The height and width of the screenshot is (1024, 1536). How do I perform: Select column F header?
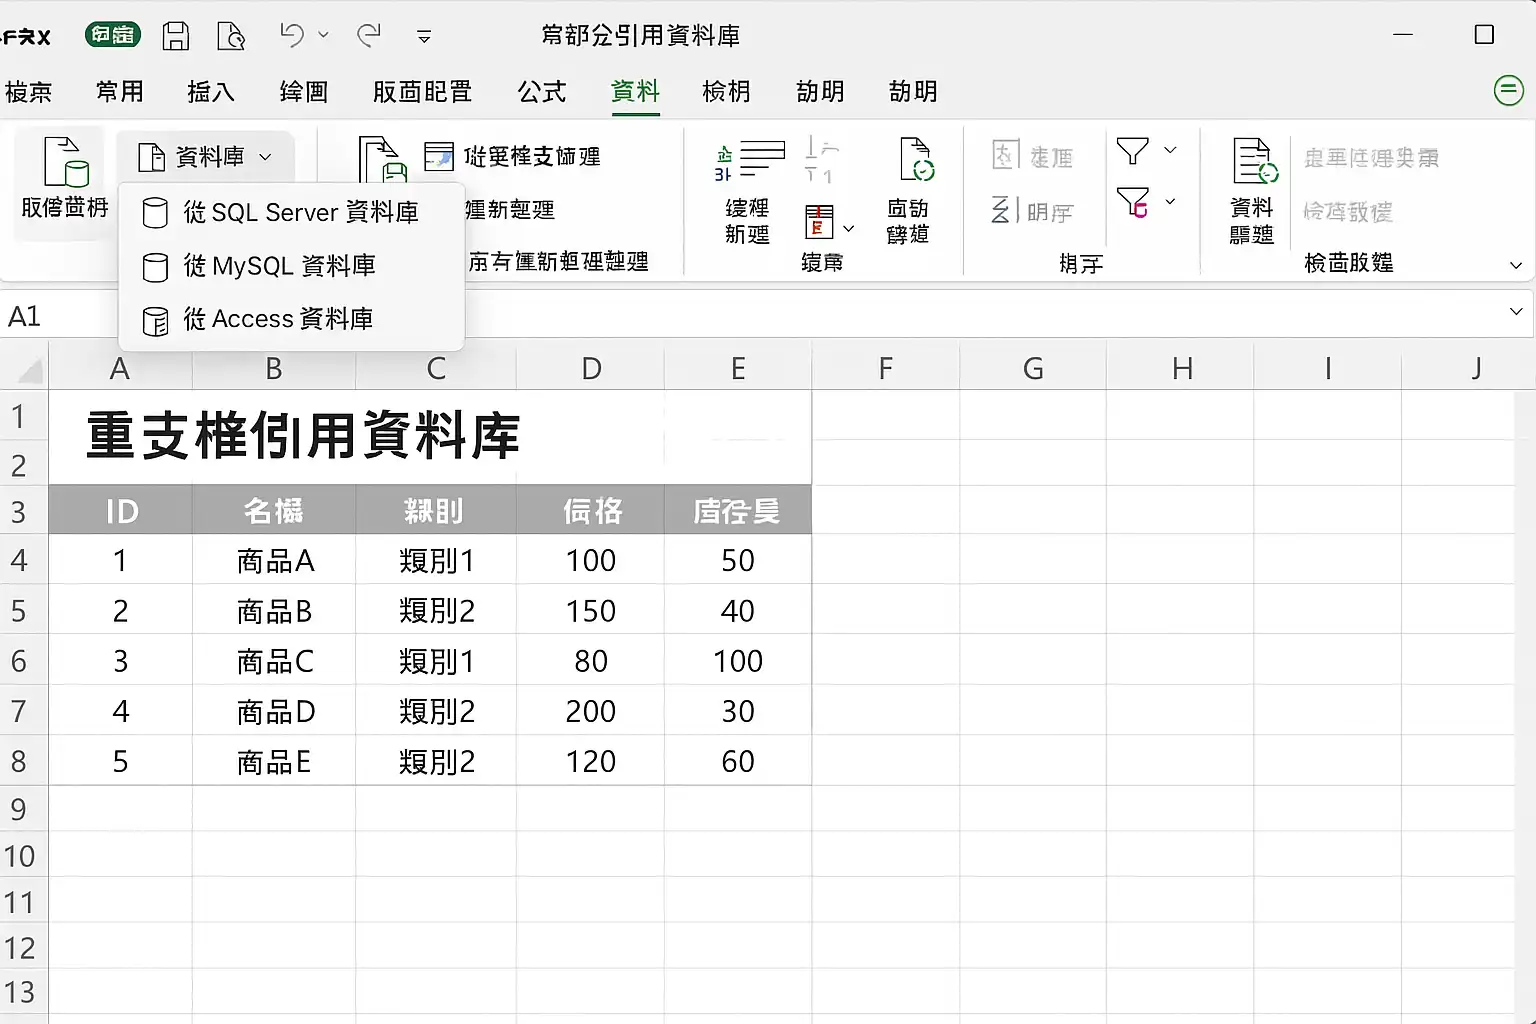(x=885, y=368)
